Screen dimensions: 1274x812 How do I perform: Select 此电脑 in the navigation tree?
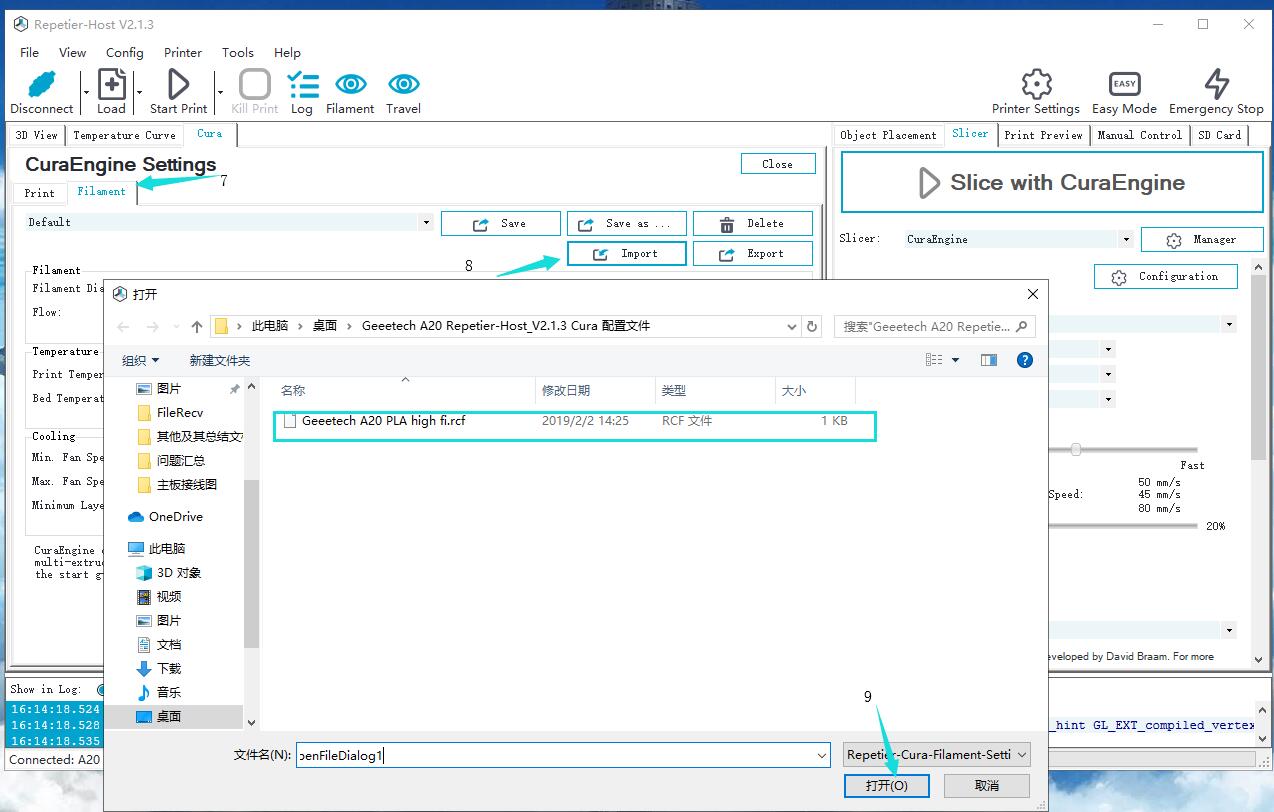[157, 549]
